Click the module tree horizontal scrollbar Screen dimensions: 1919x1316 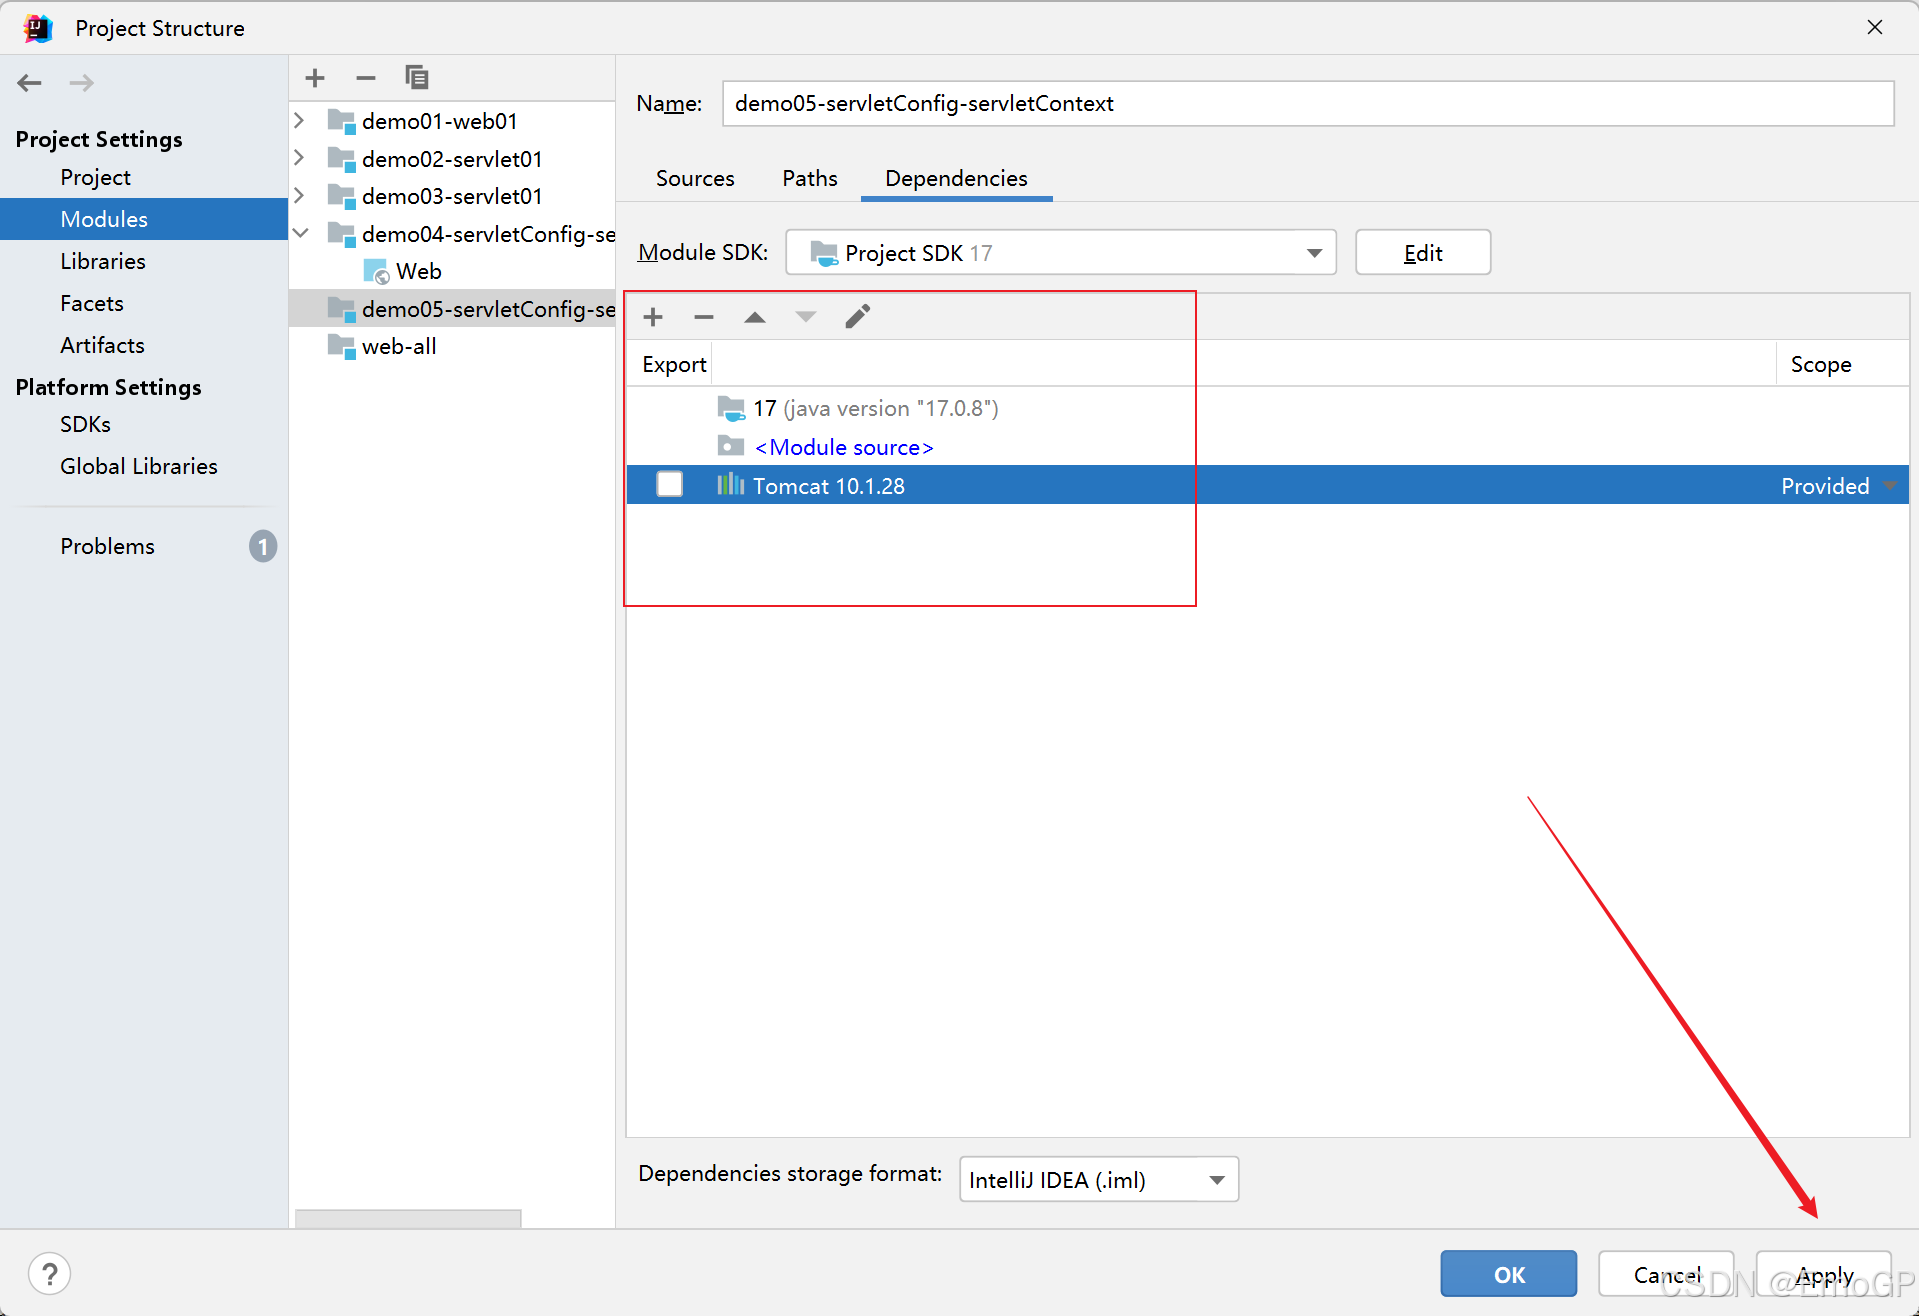408,1219
